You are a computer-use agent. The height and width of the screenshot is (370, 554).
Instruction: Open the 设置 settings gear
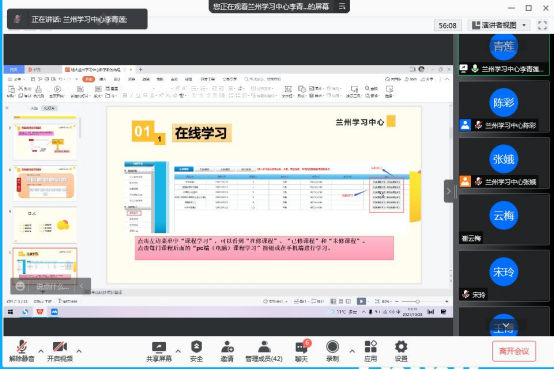click(401, 351)
